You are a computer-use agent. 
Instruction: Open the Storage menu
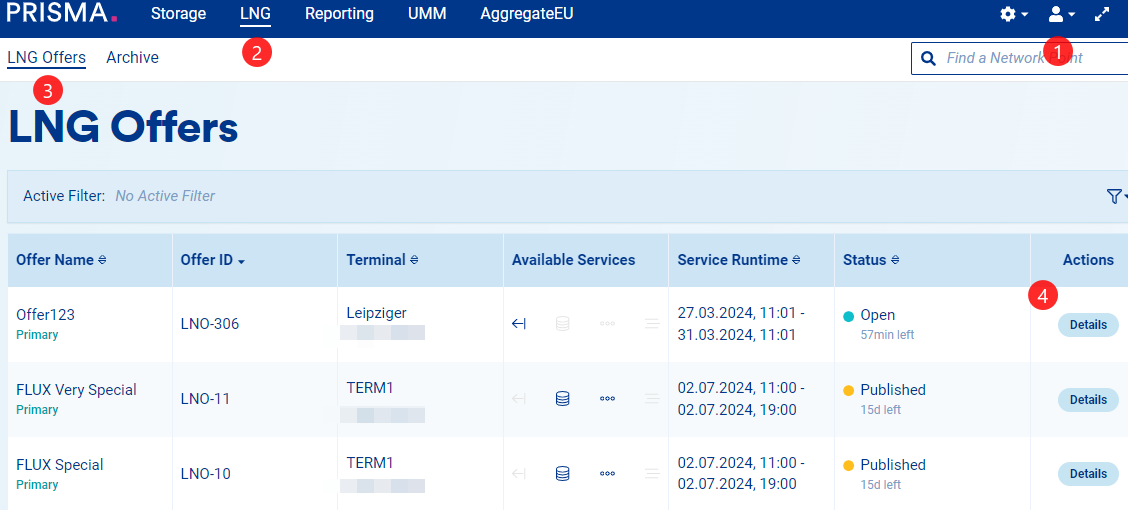[178, 14]
